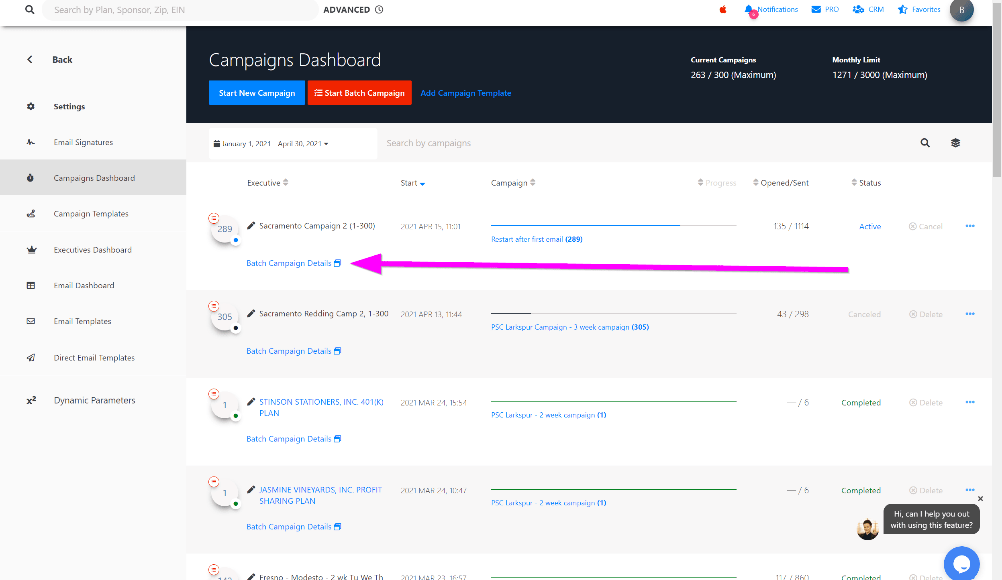Screen dimensions: 1002x580
Task: Sort the list by Executive column
Action: [268, 183]
